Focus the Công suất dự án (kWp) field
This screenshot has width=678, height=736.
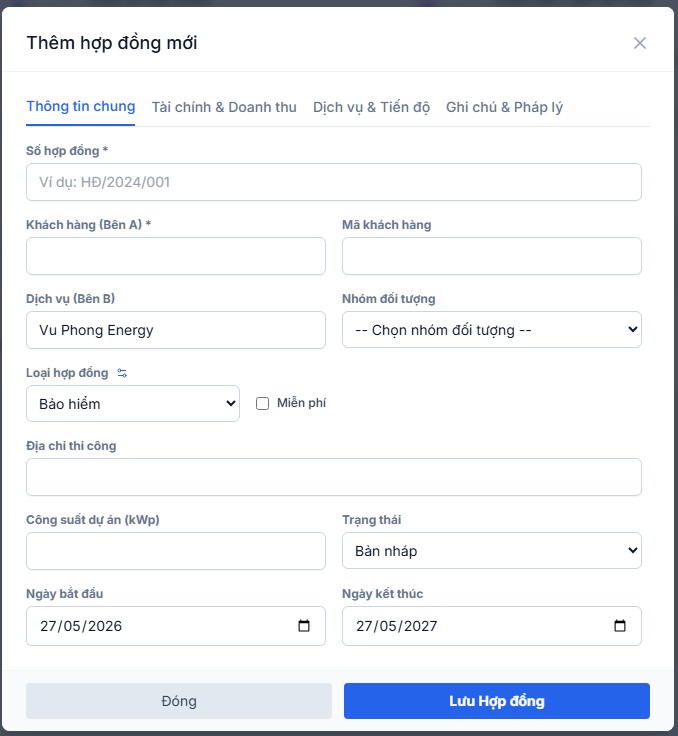click(x=176, y=551)
